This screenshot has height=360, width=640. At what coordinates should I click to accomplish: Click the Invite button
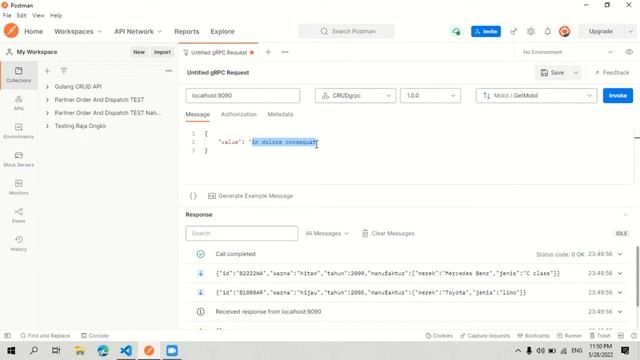(486, 31)
